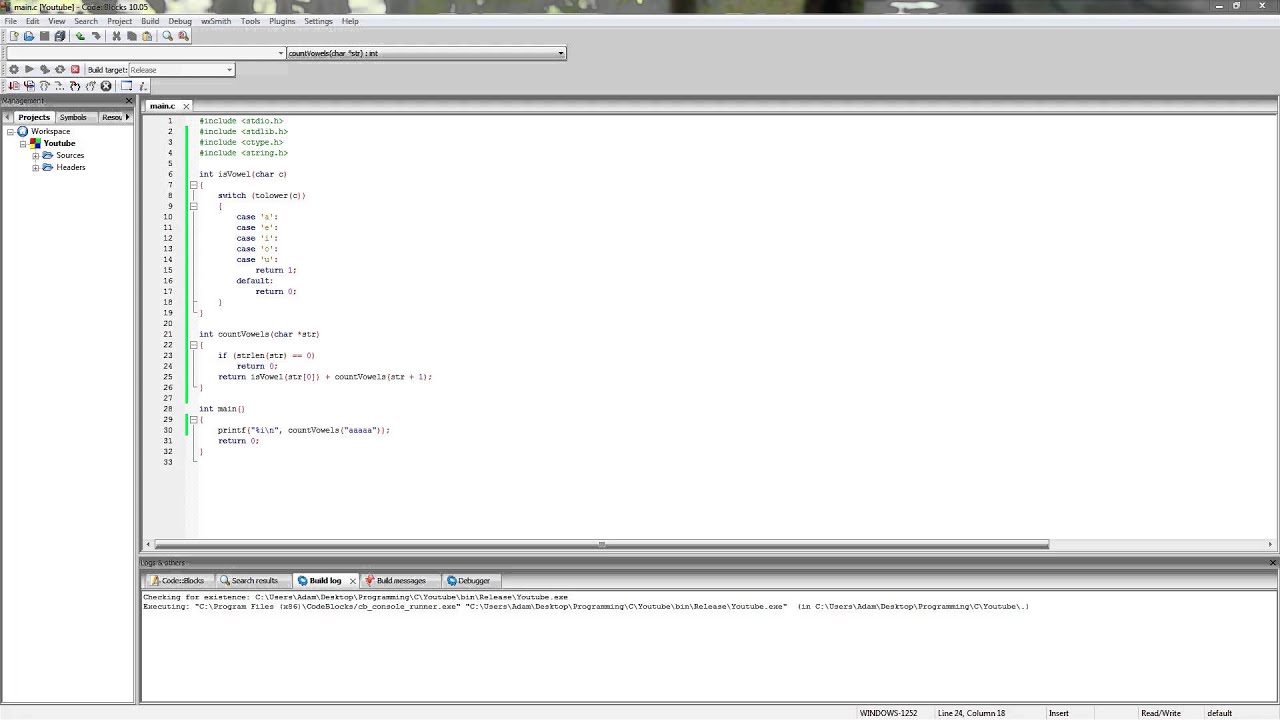Viewport: 1280px width, 720px height.
Task: Click the Find magnifier icon
Action: 167,36
